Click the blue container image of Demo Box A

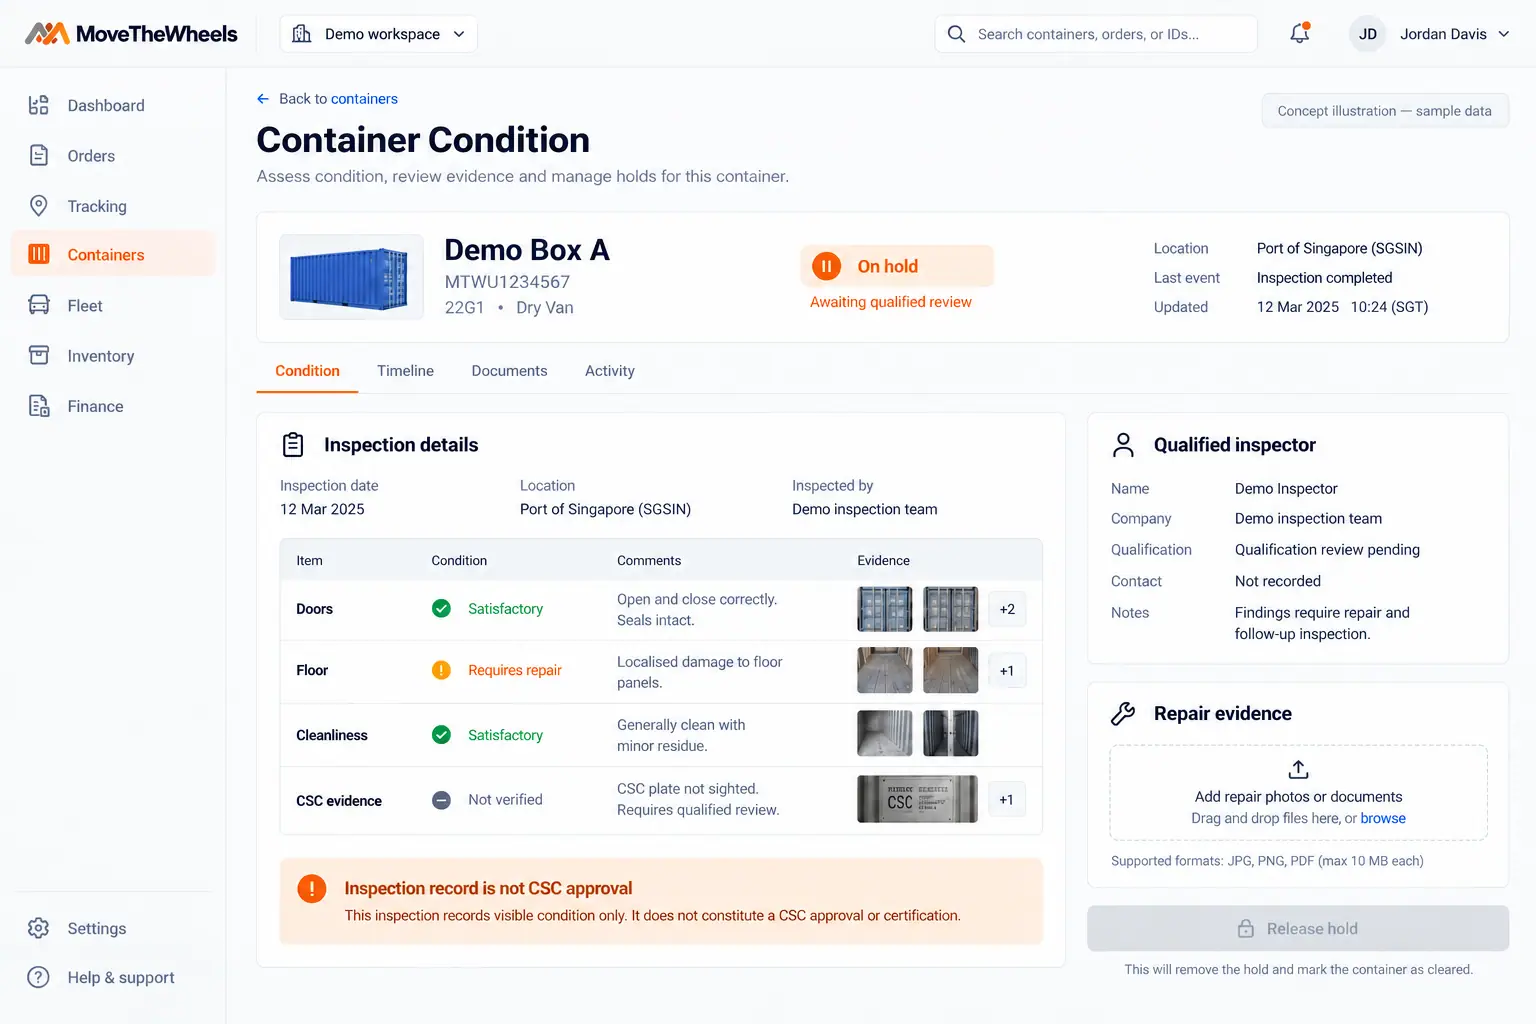tap(351, 277)
